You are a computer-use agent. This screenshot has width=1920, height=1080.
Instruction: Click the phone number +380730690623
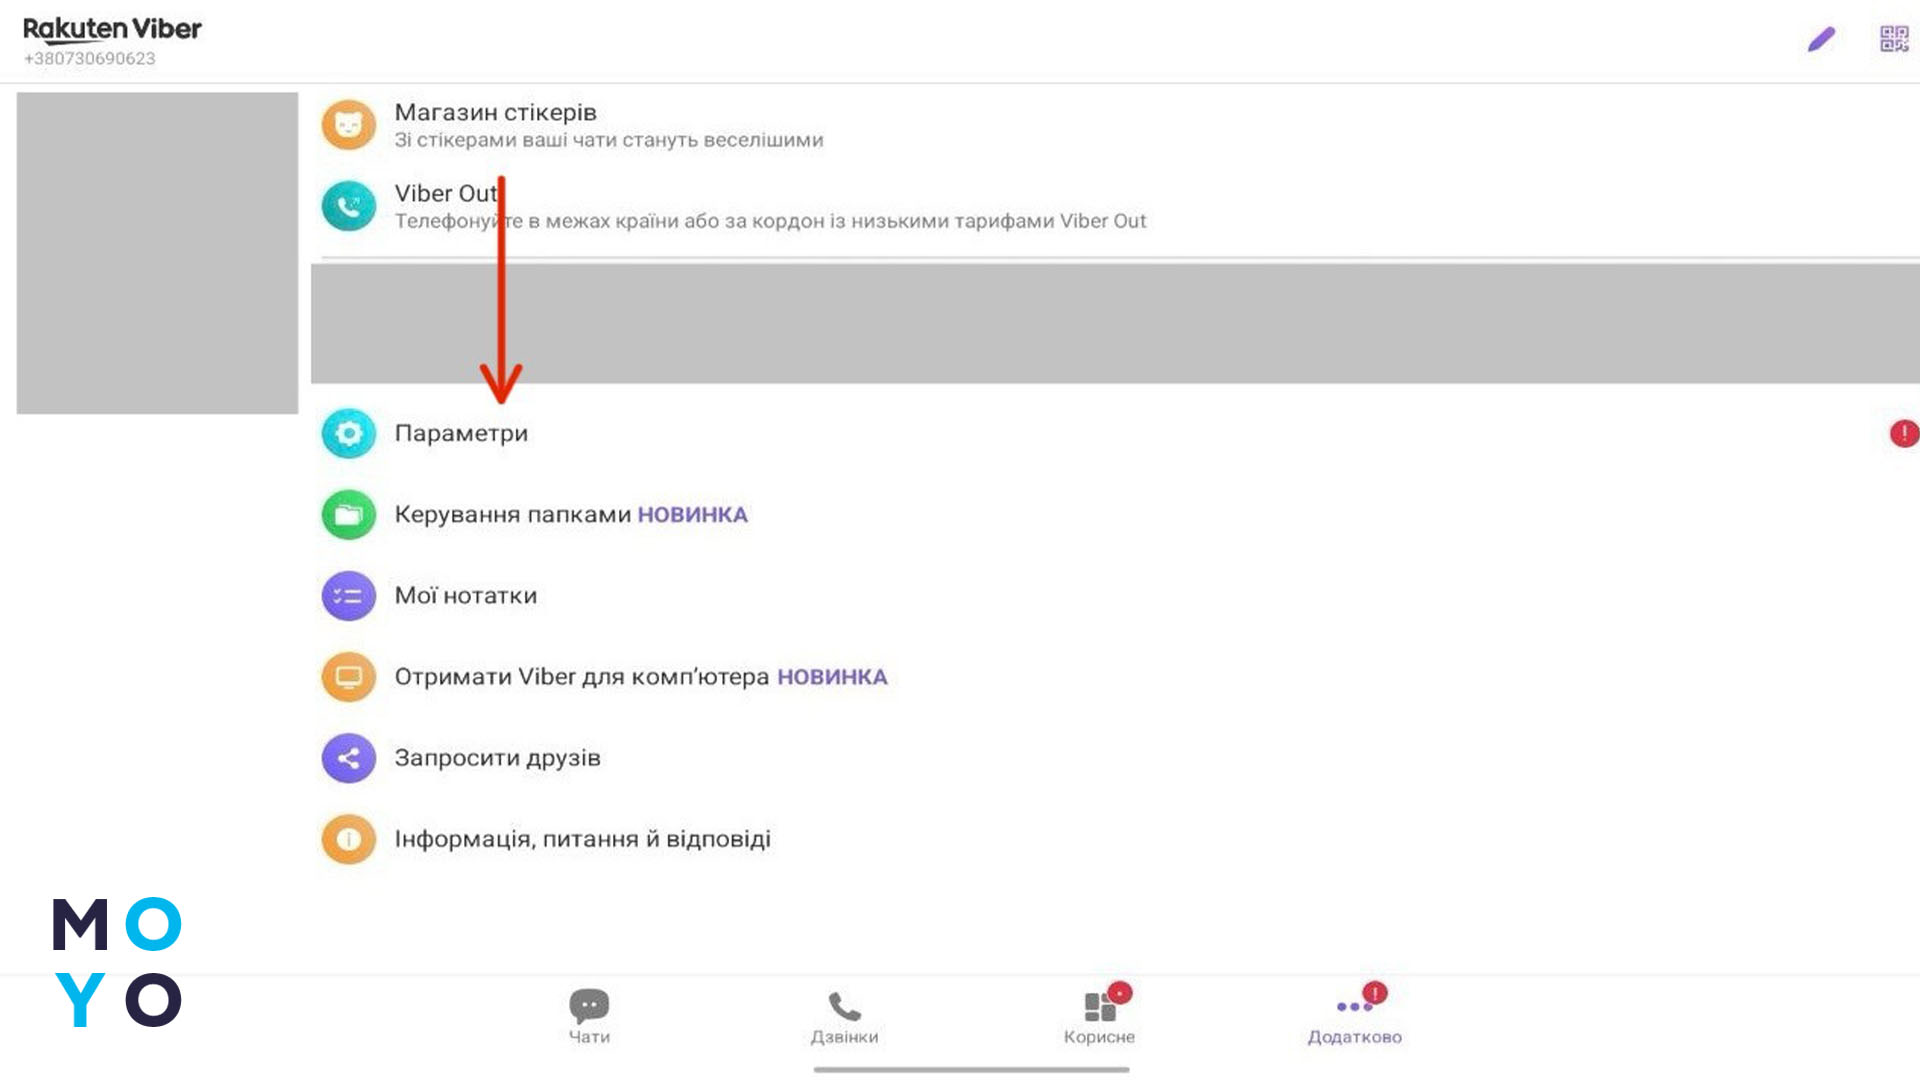coord(90,59)
